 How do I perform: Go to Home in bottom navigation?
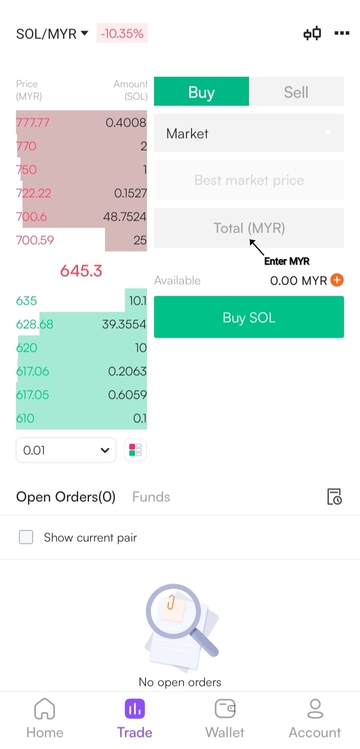[45, 719]
